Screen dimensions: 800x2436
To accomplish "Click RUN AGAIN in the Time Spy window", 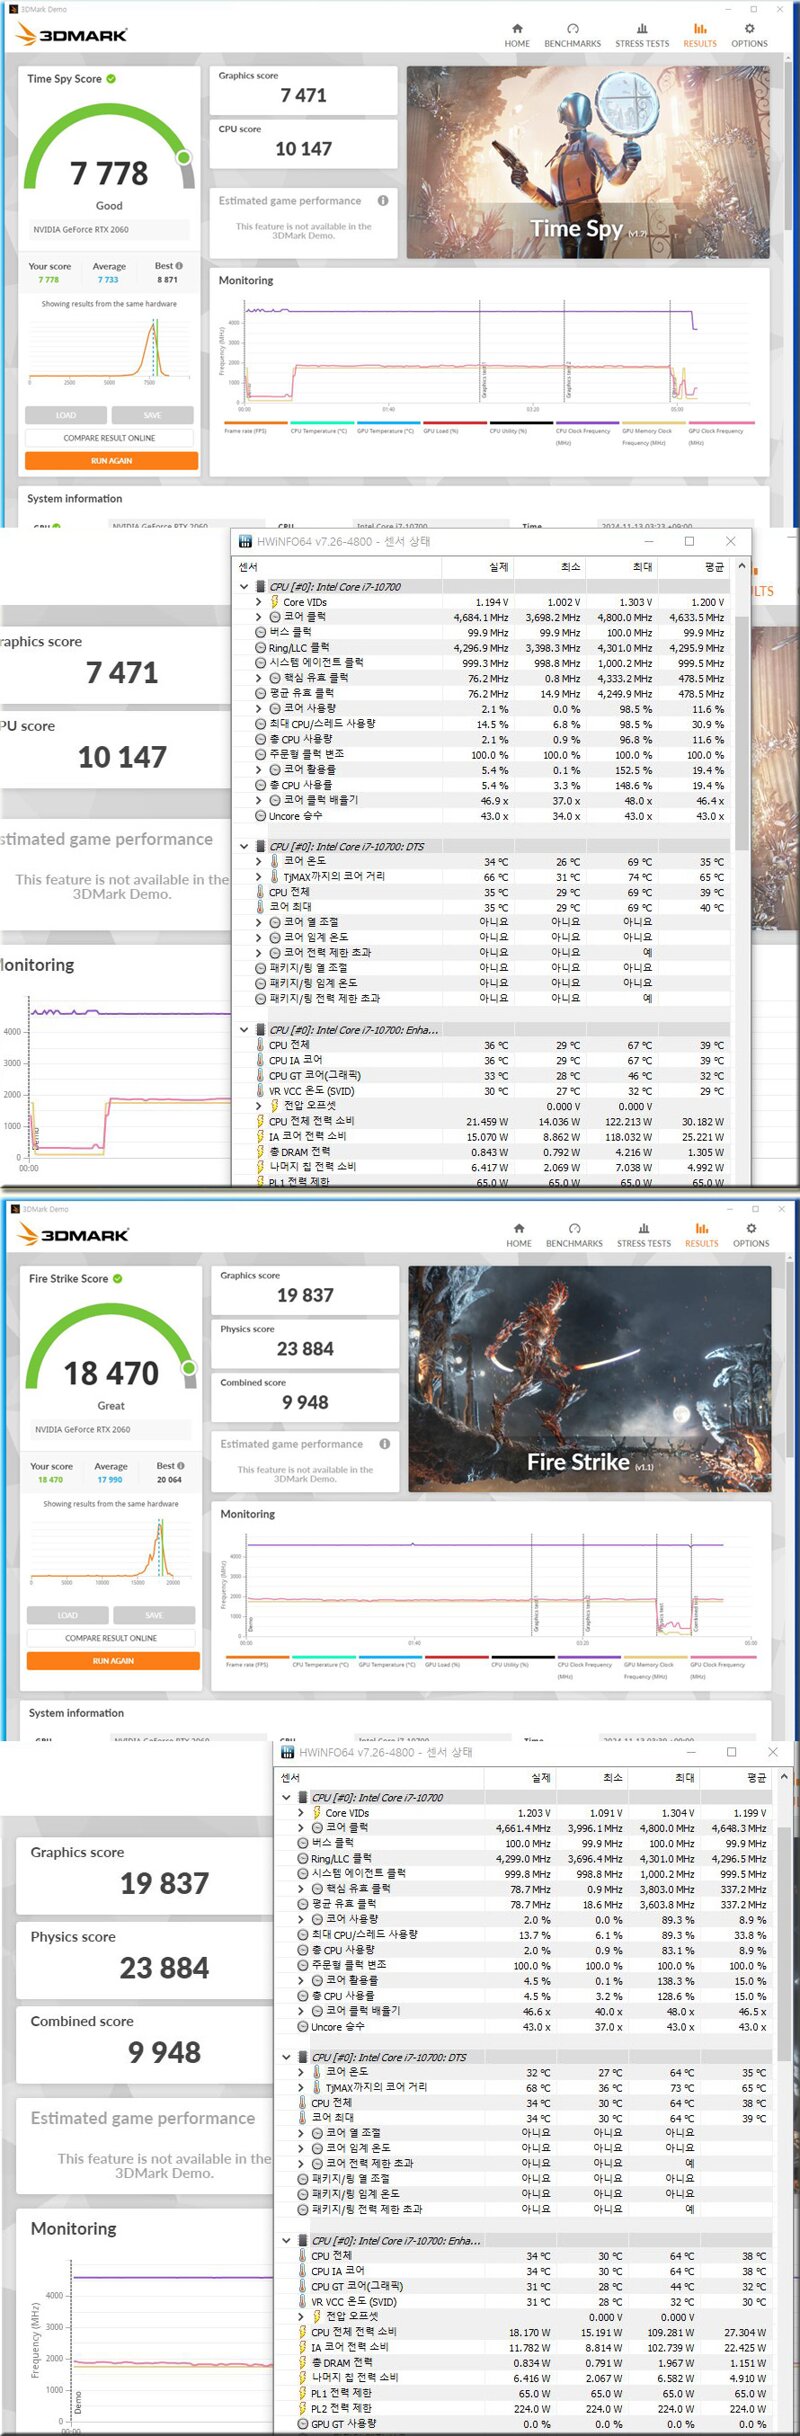I will (x=111, y=461).
